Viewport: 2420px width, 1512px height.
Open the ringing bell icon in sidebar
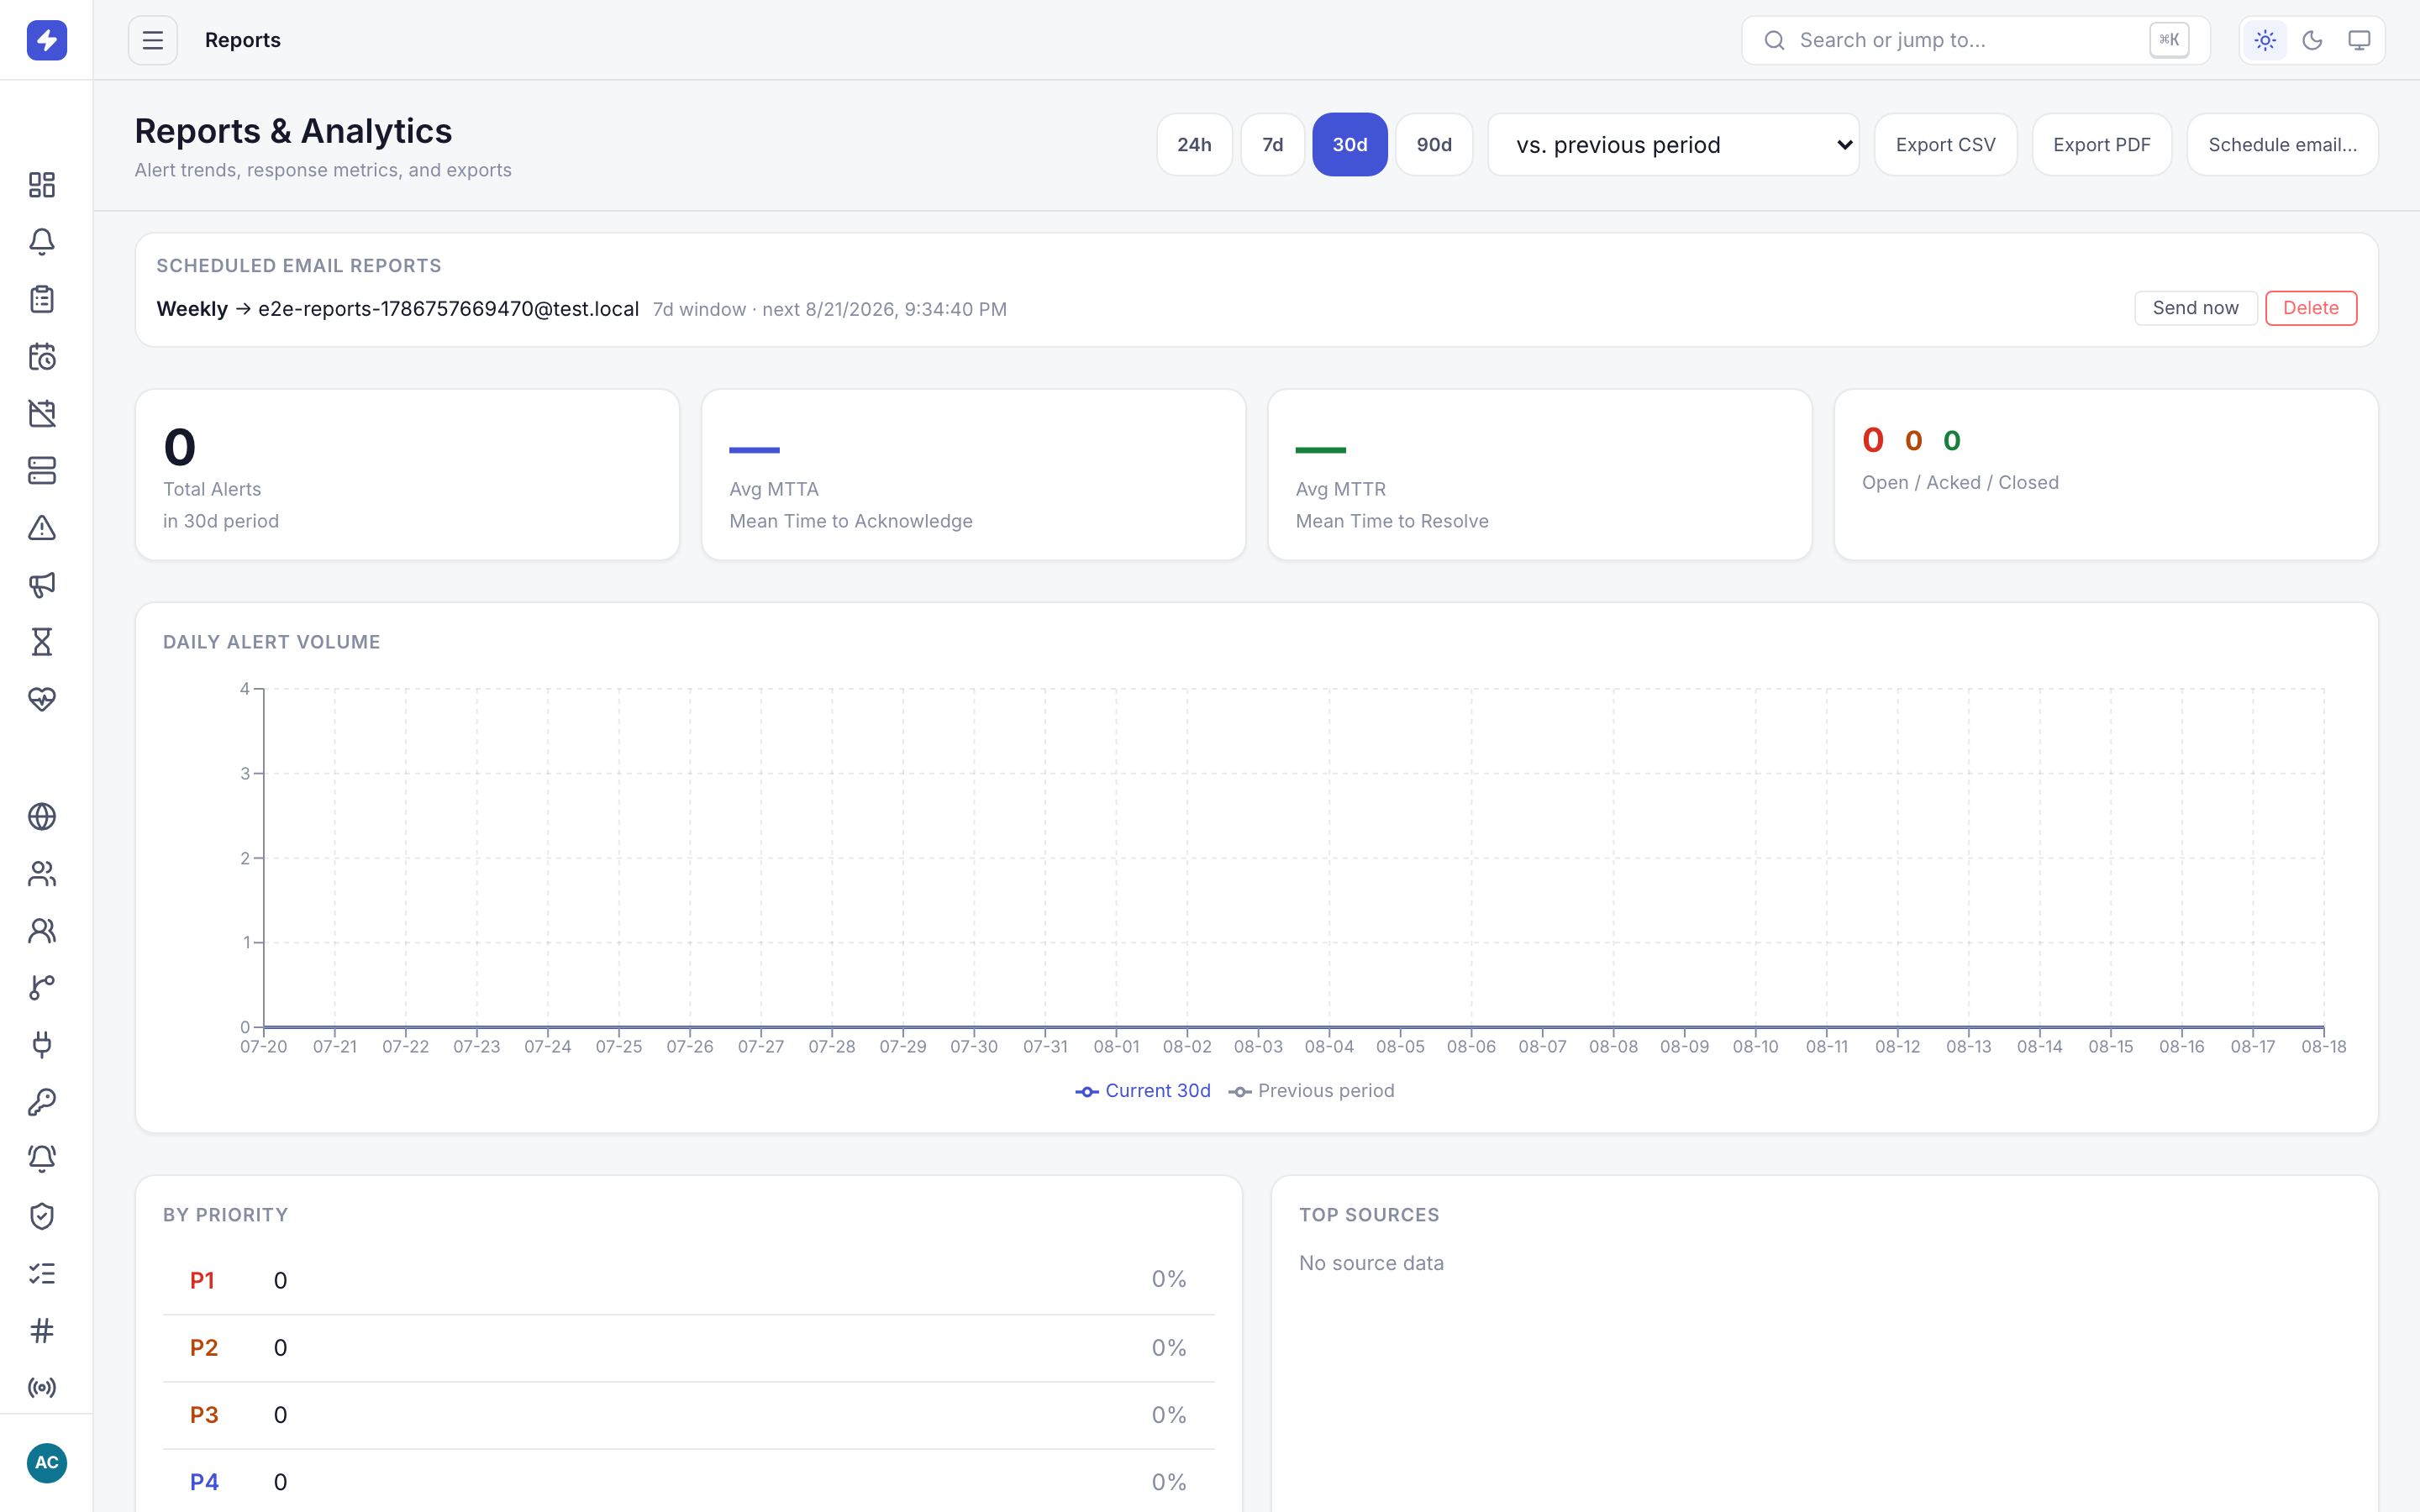click(x=42, y=1158)
